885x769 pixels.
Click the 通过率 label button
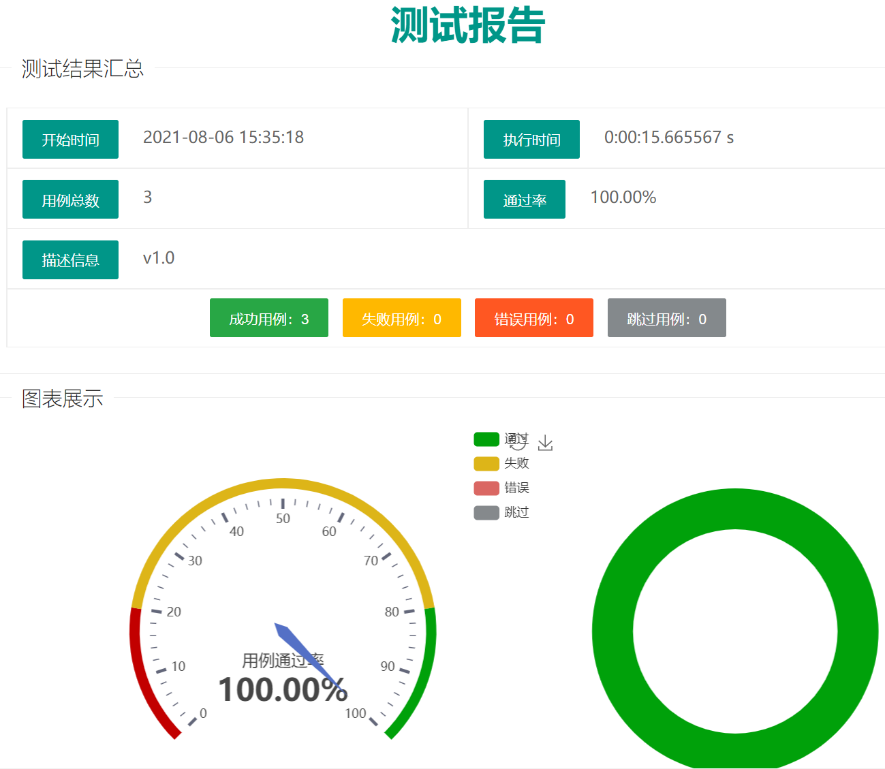click(x=524, y=200)
